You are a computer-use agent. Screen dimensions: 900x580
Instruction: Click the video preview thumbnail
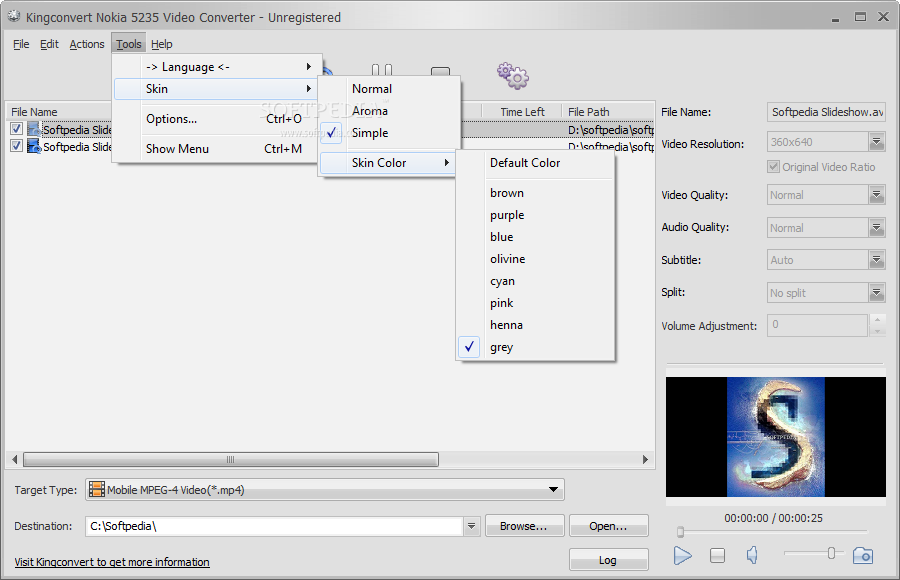pyautogui.click(x=775, y=436)
